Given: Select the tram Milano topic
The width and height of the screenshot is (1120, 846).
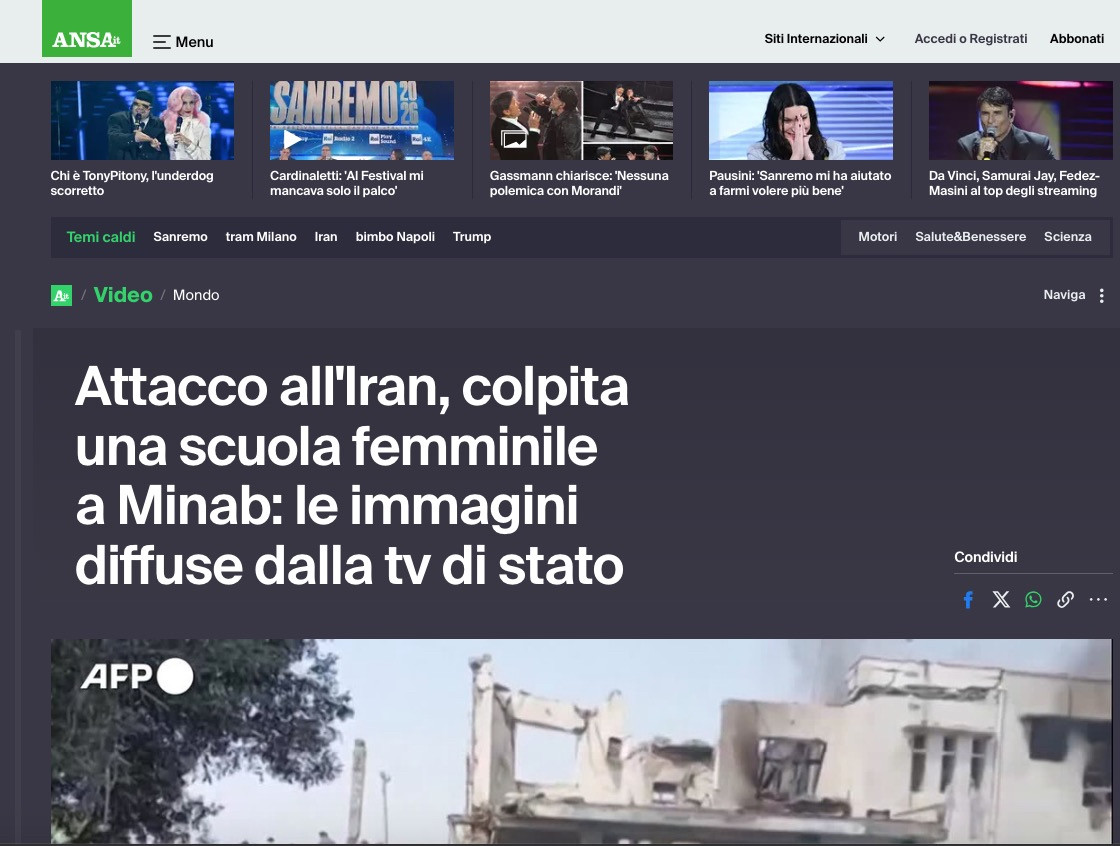Looking at the screenshot, I should (x=261, y=237).
